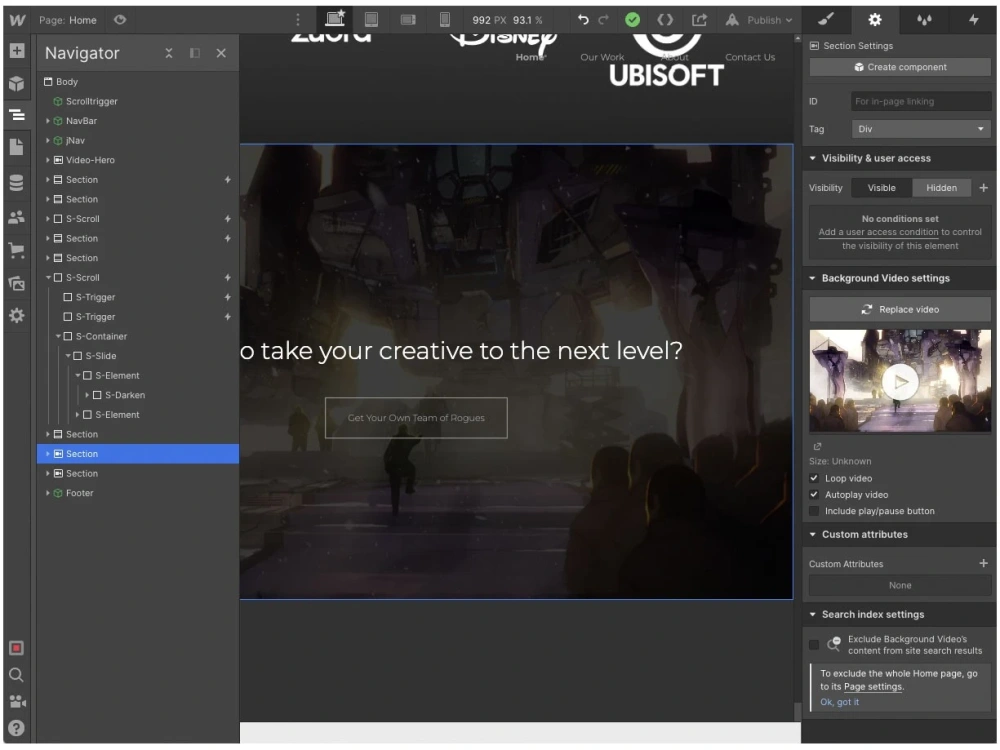Viewport: 1000px width, 750px height.
Task: Open the Tag dropdown
Action: click(921, 128)
